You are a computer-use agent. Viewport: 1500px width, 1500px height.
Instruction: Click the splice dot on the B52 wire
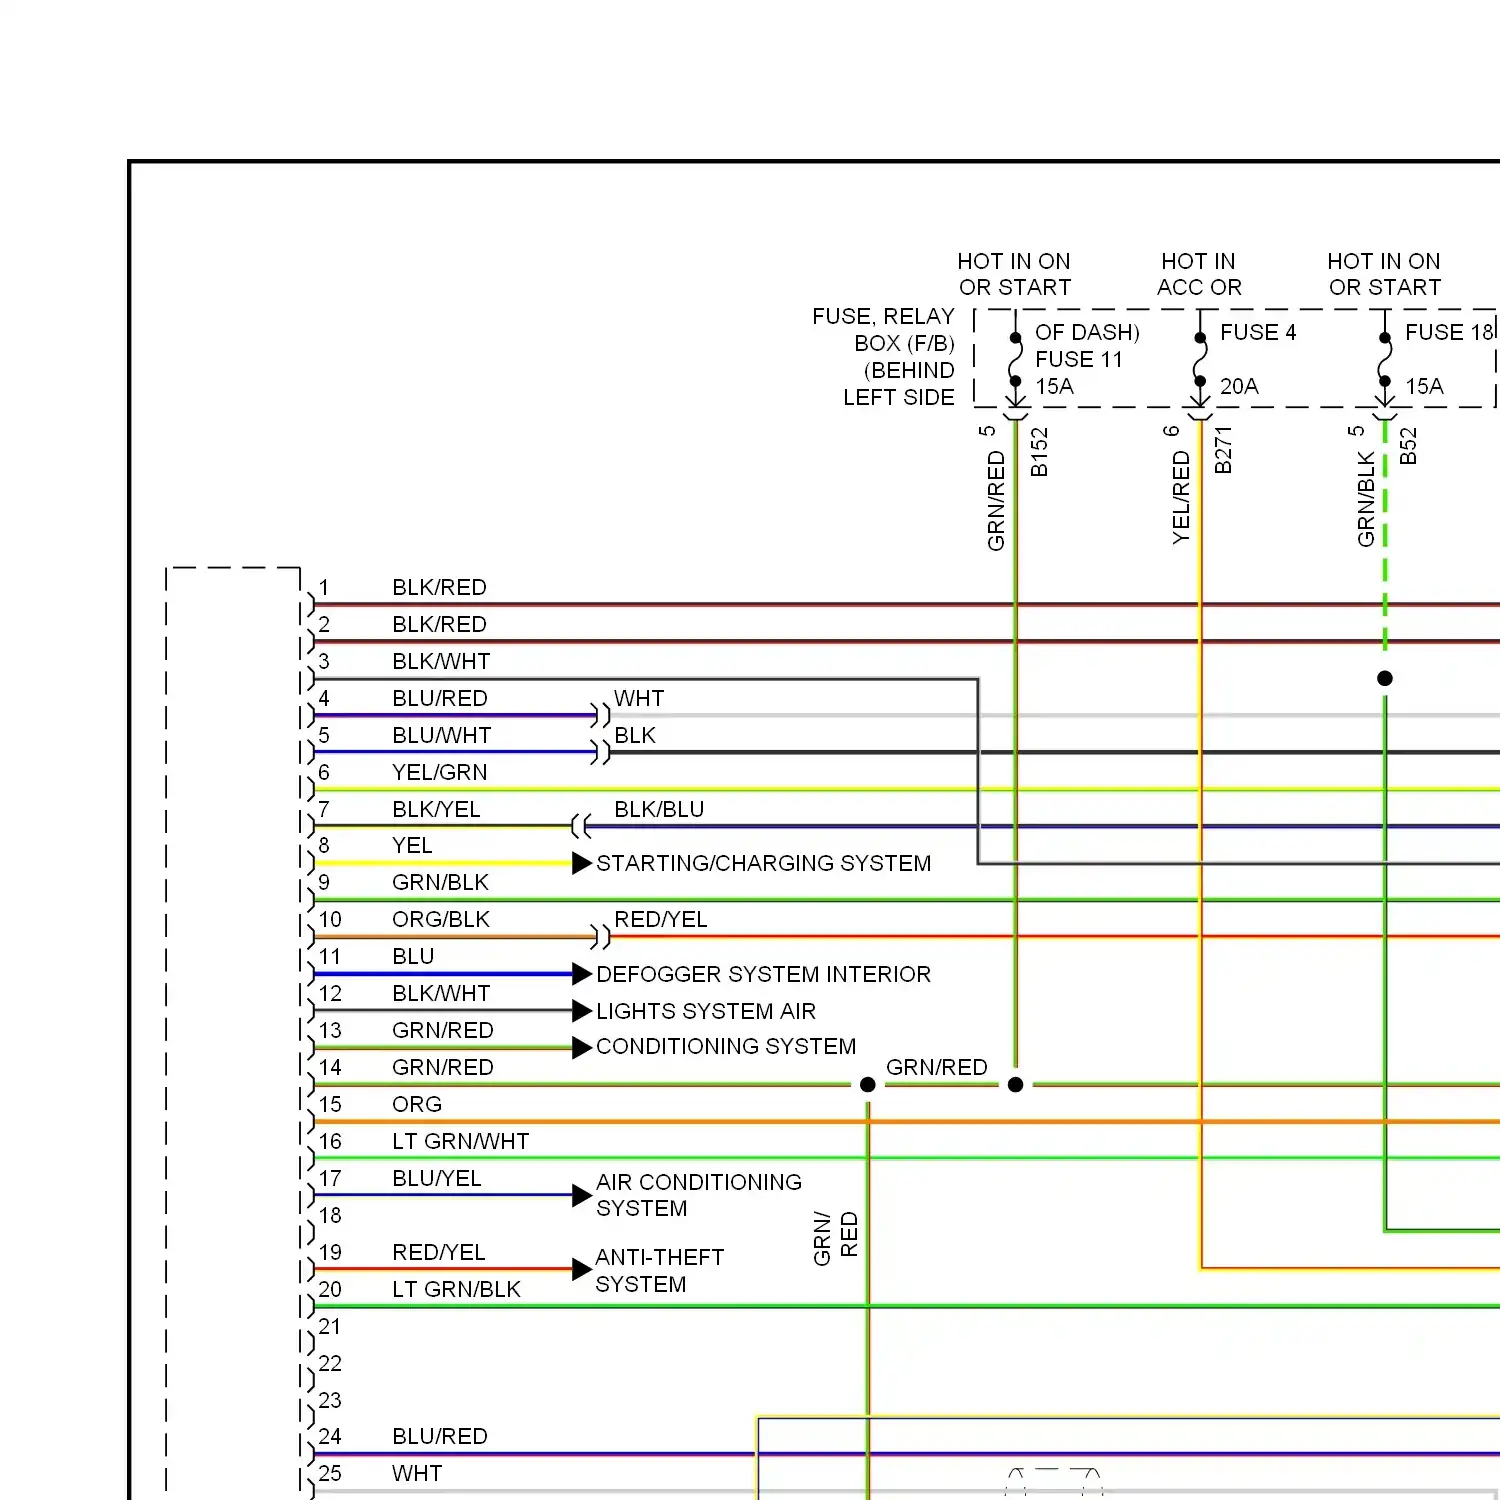point(1385,678)
